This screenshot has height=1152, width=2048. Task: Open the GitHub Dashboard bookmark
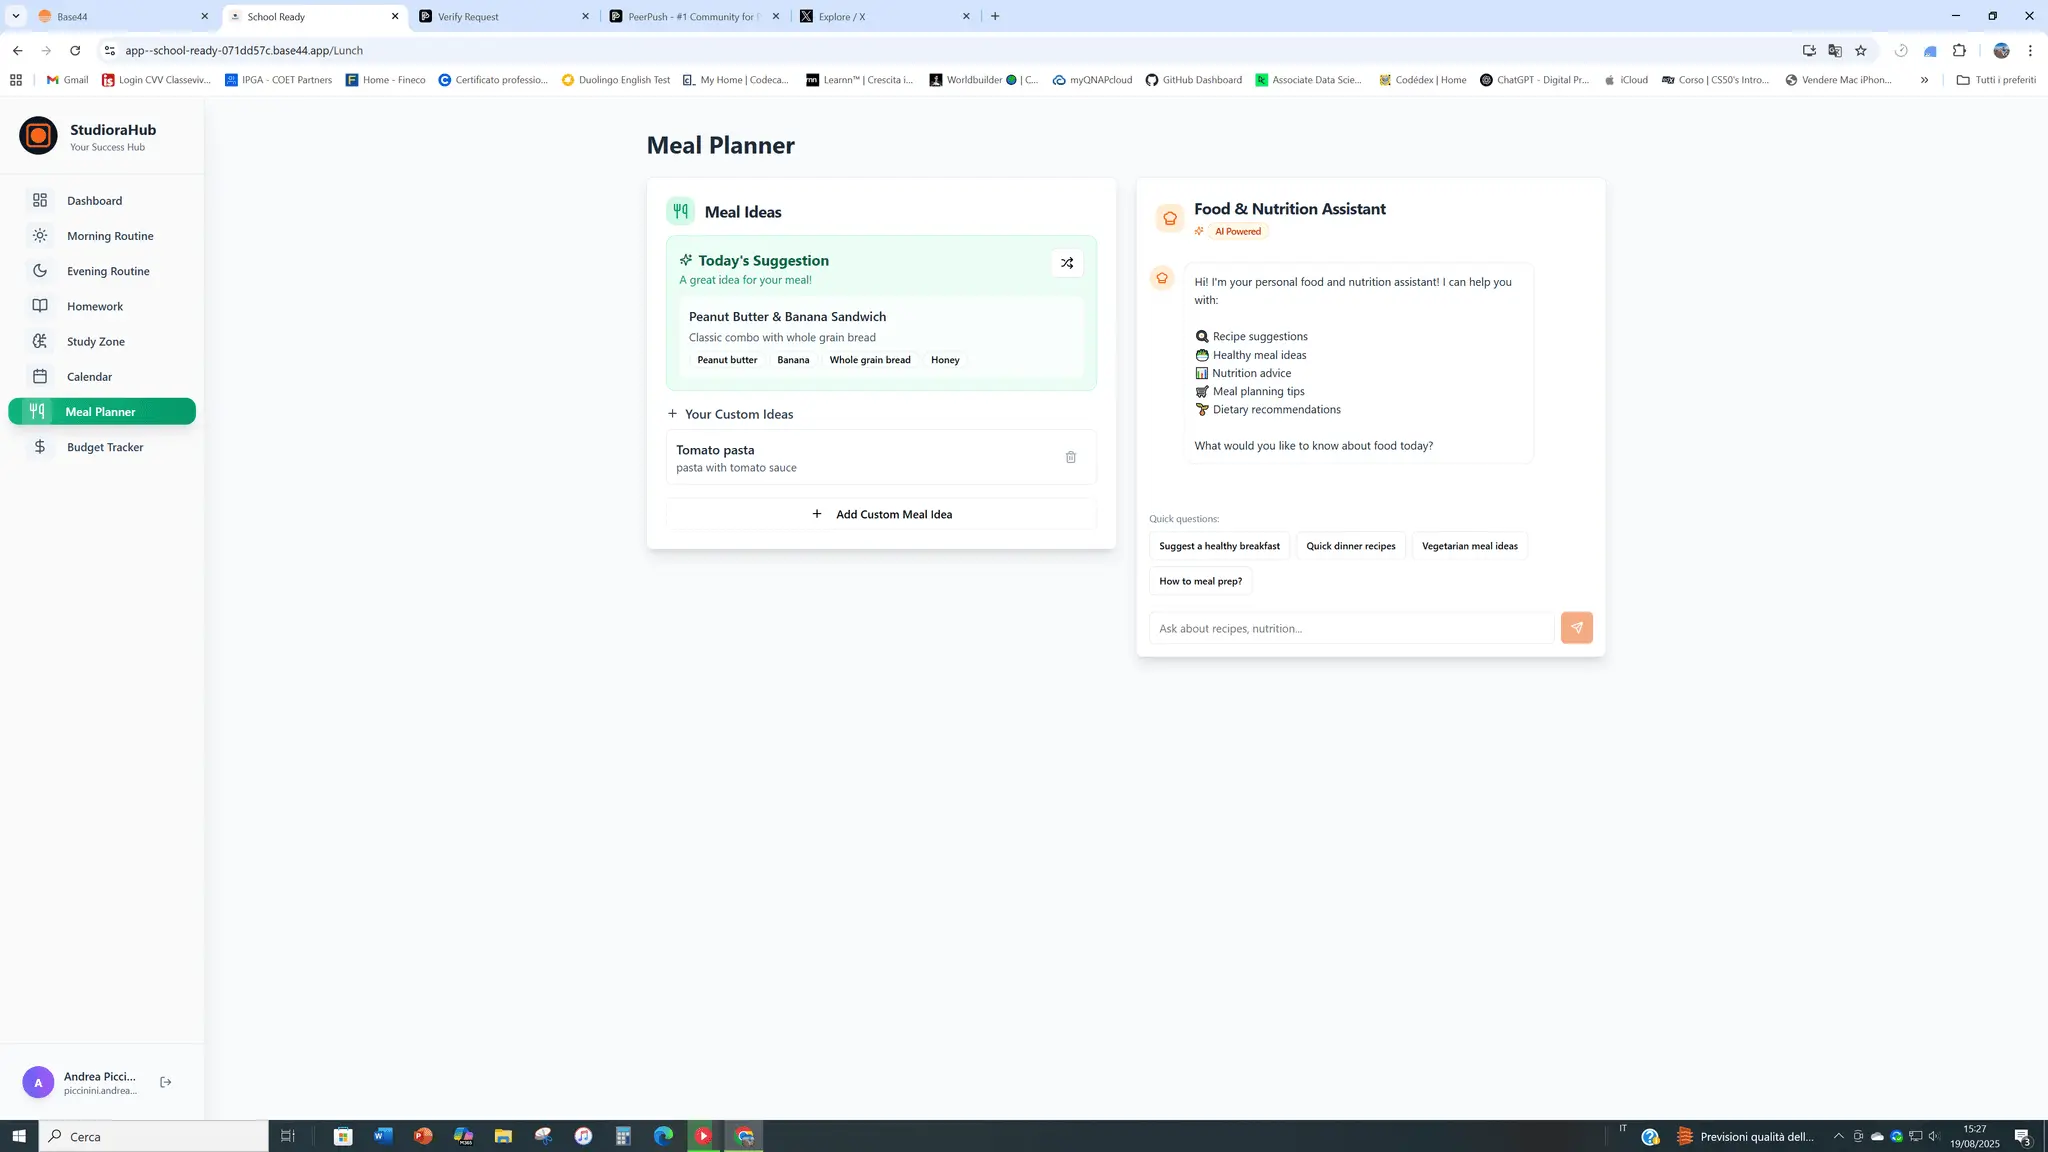point(1193,80)
